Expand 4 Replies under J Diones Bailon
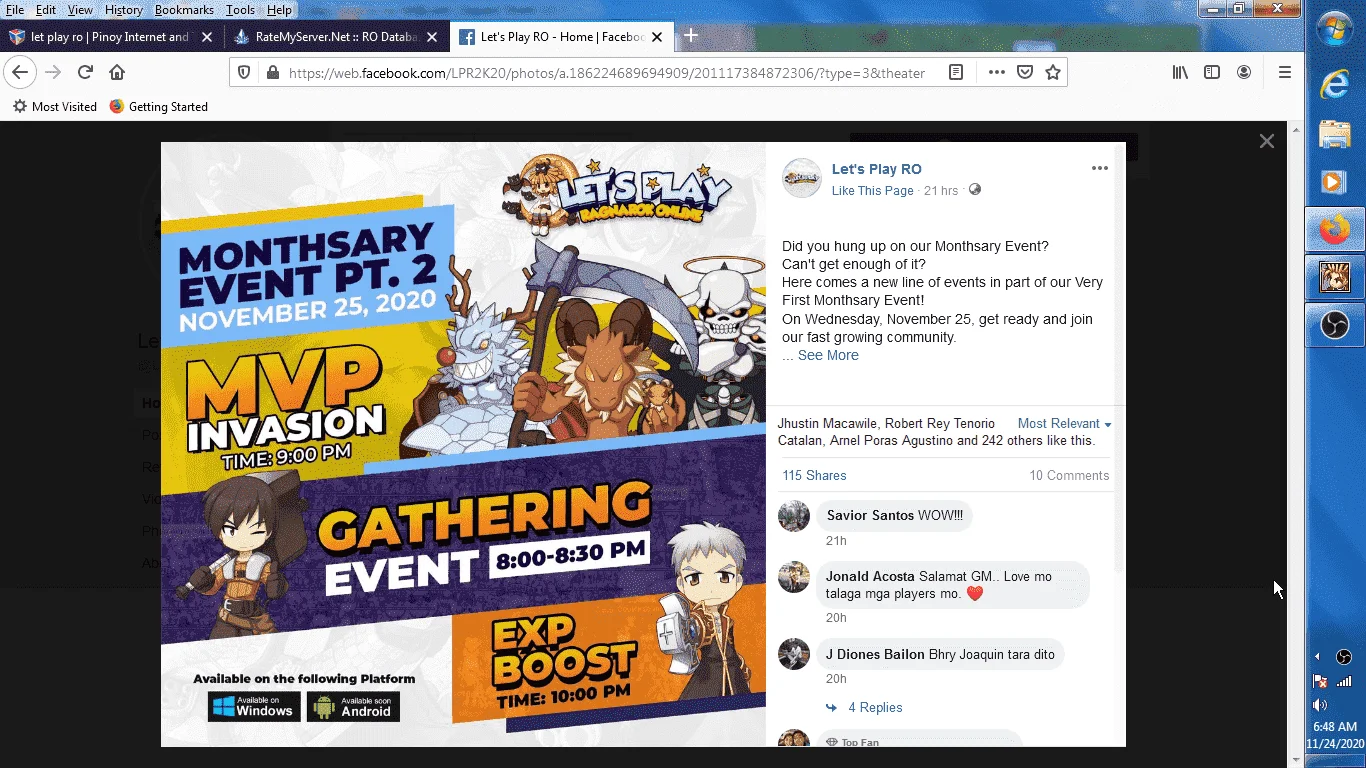The image size is (1366, 768). click(875, 707)
